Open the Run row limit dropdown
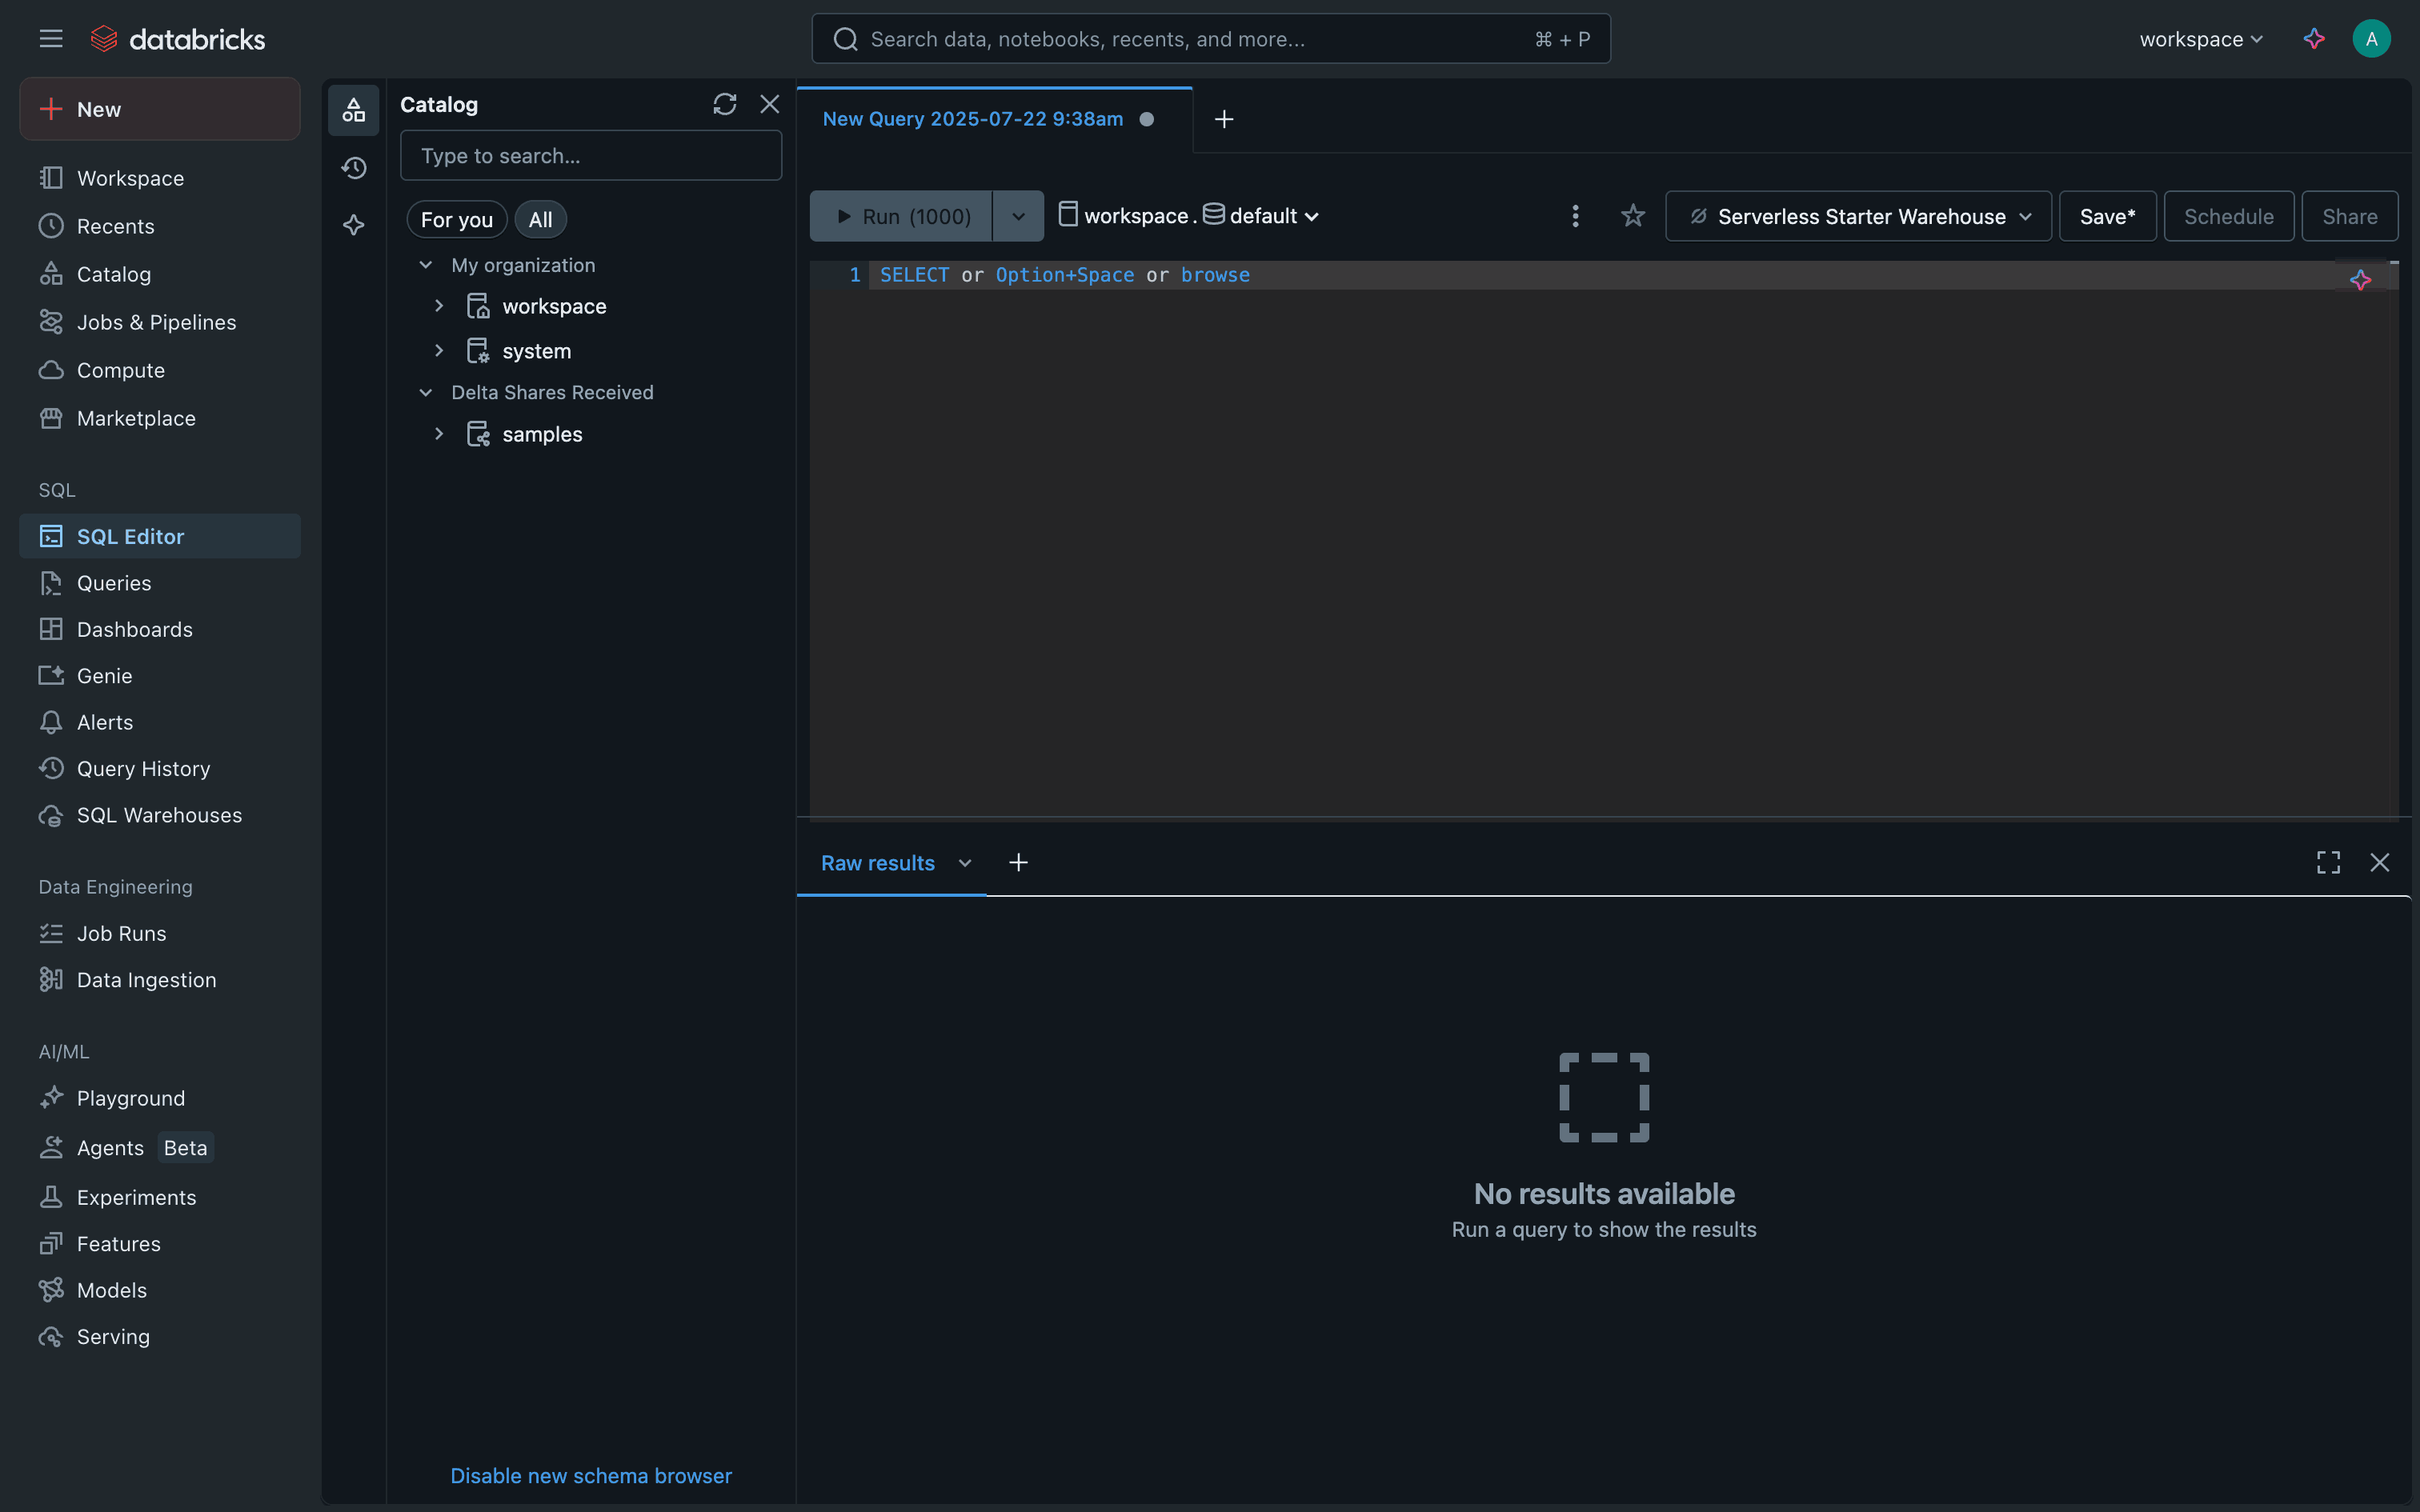The width and height of the screenshot is (2420, 1512). (x=1018, y=215)
